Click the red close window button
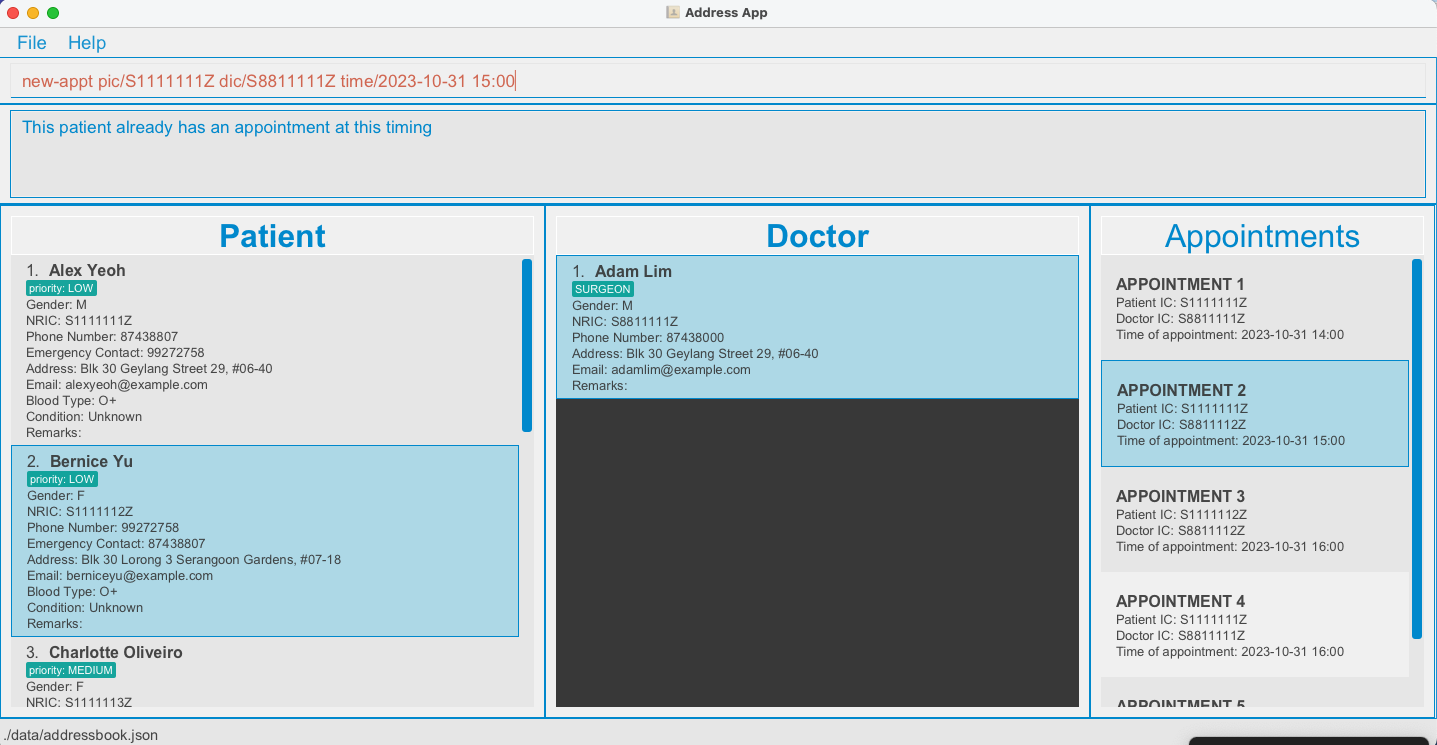The width and height of the screenshot is (1437, 745). click(x=13, y=13)
